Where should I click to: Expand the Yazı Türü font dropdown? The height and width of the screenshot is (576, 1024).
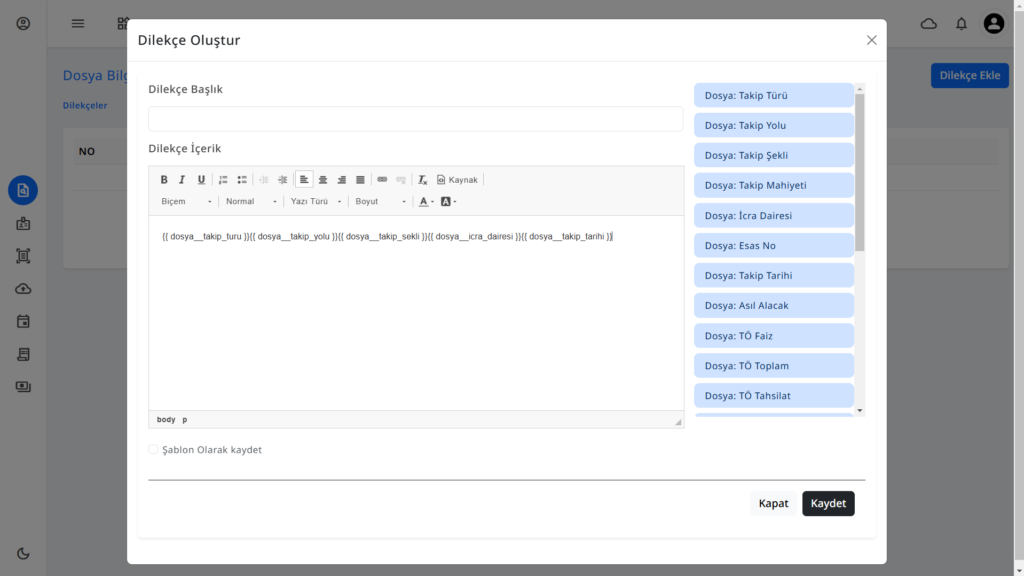315,202
